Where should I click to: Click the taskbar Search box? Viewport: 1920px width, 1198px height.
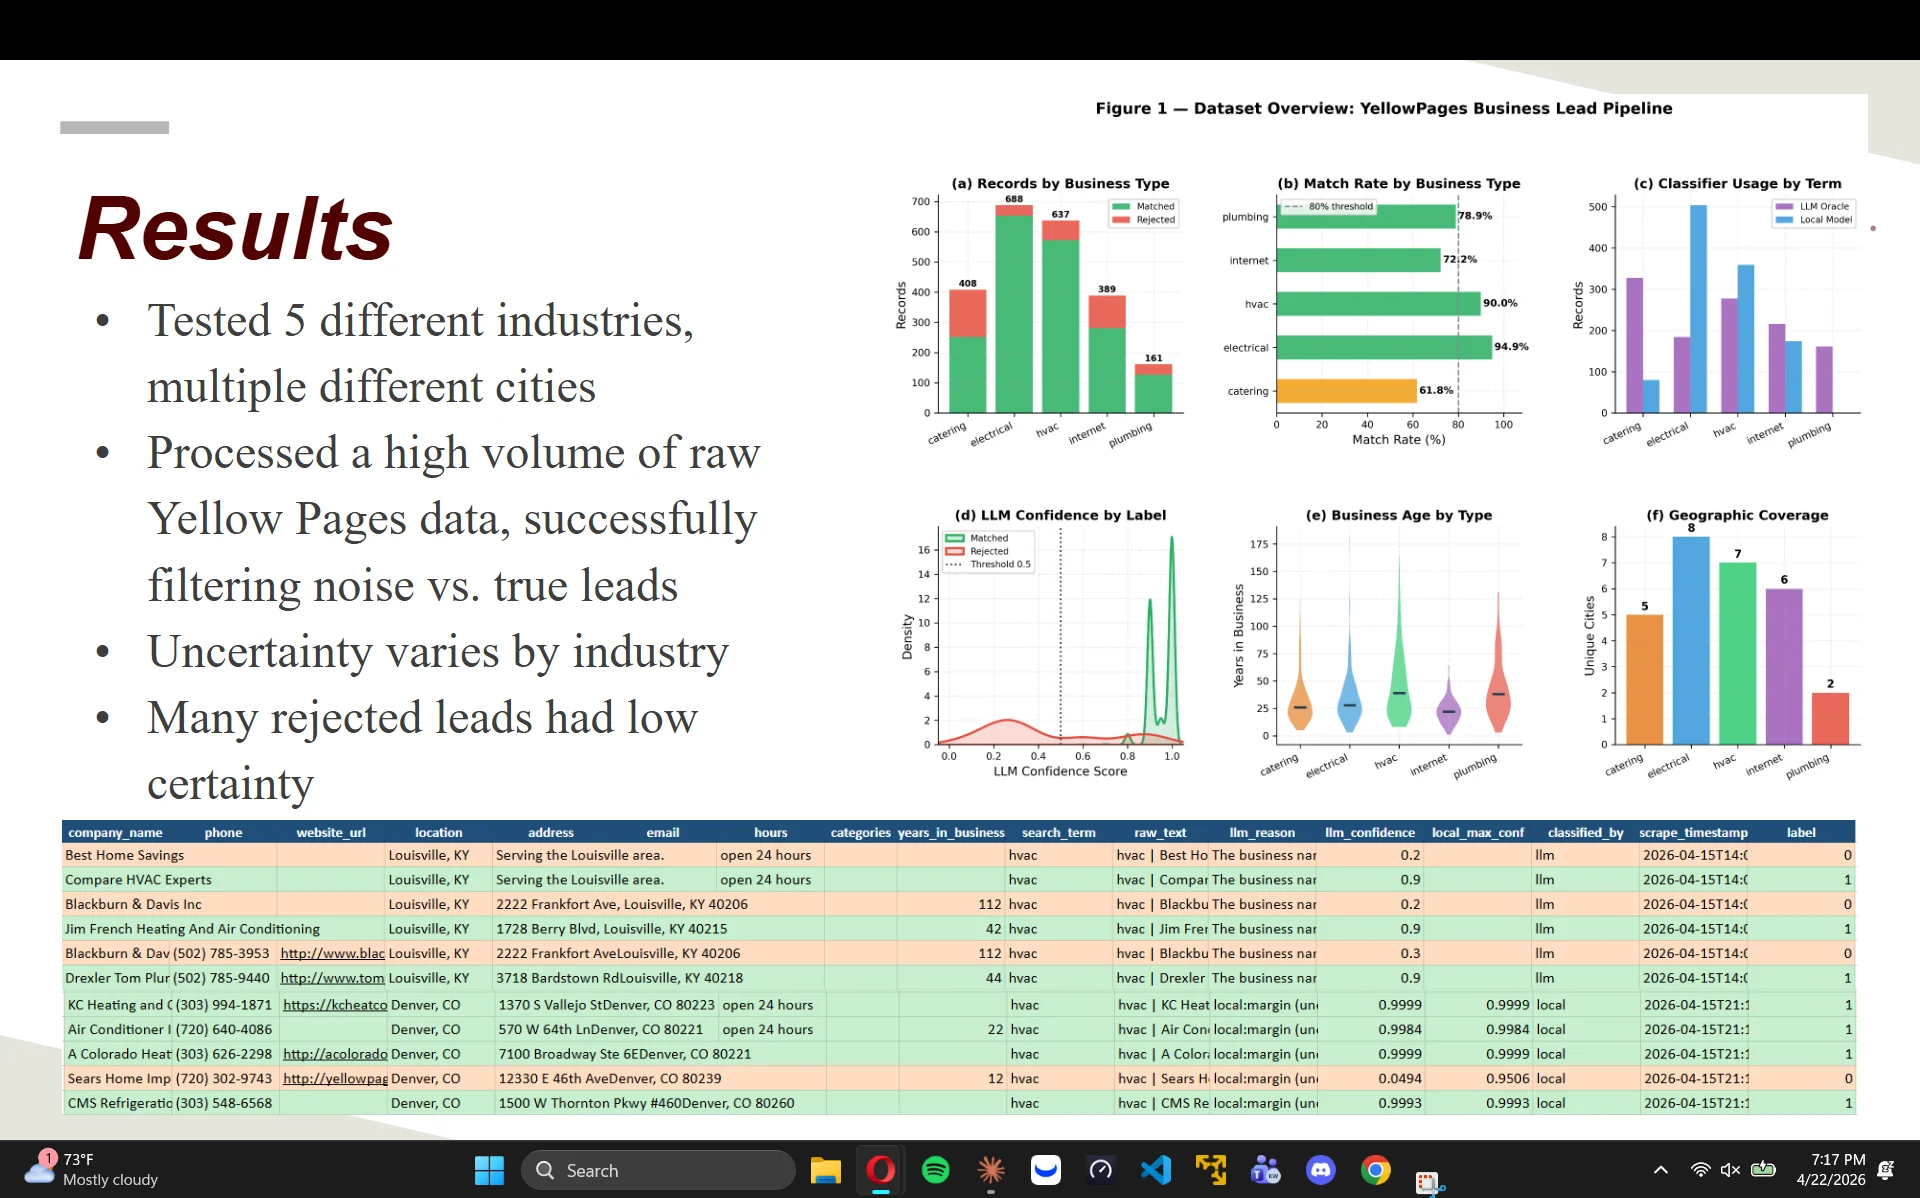(x=658, y=1170)
